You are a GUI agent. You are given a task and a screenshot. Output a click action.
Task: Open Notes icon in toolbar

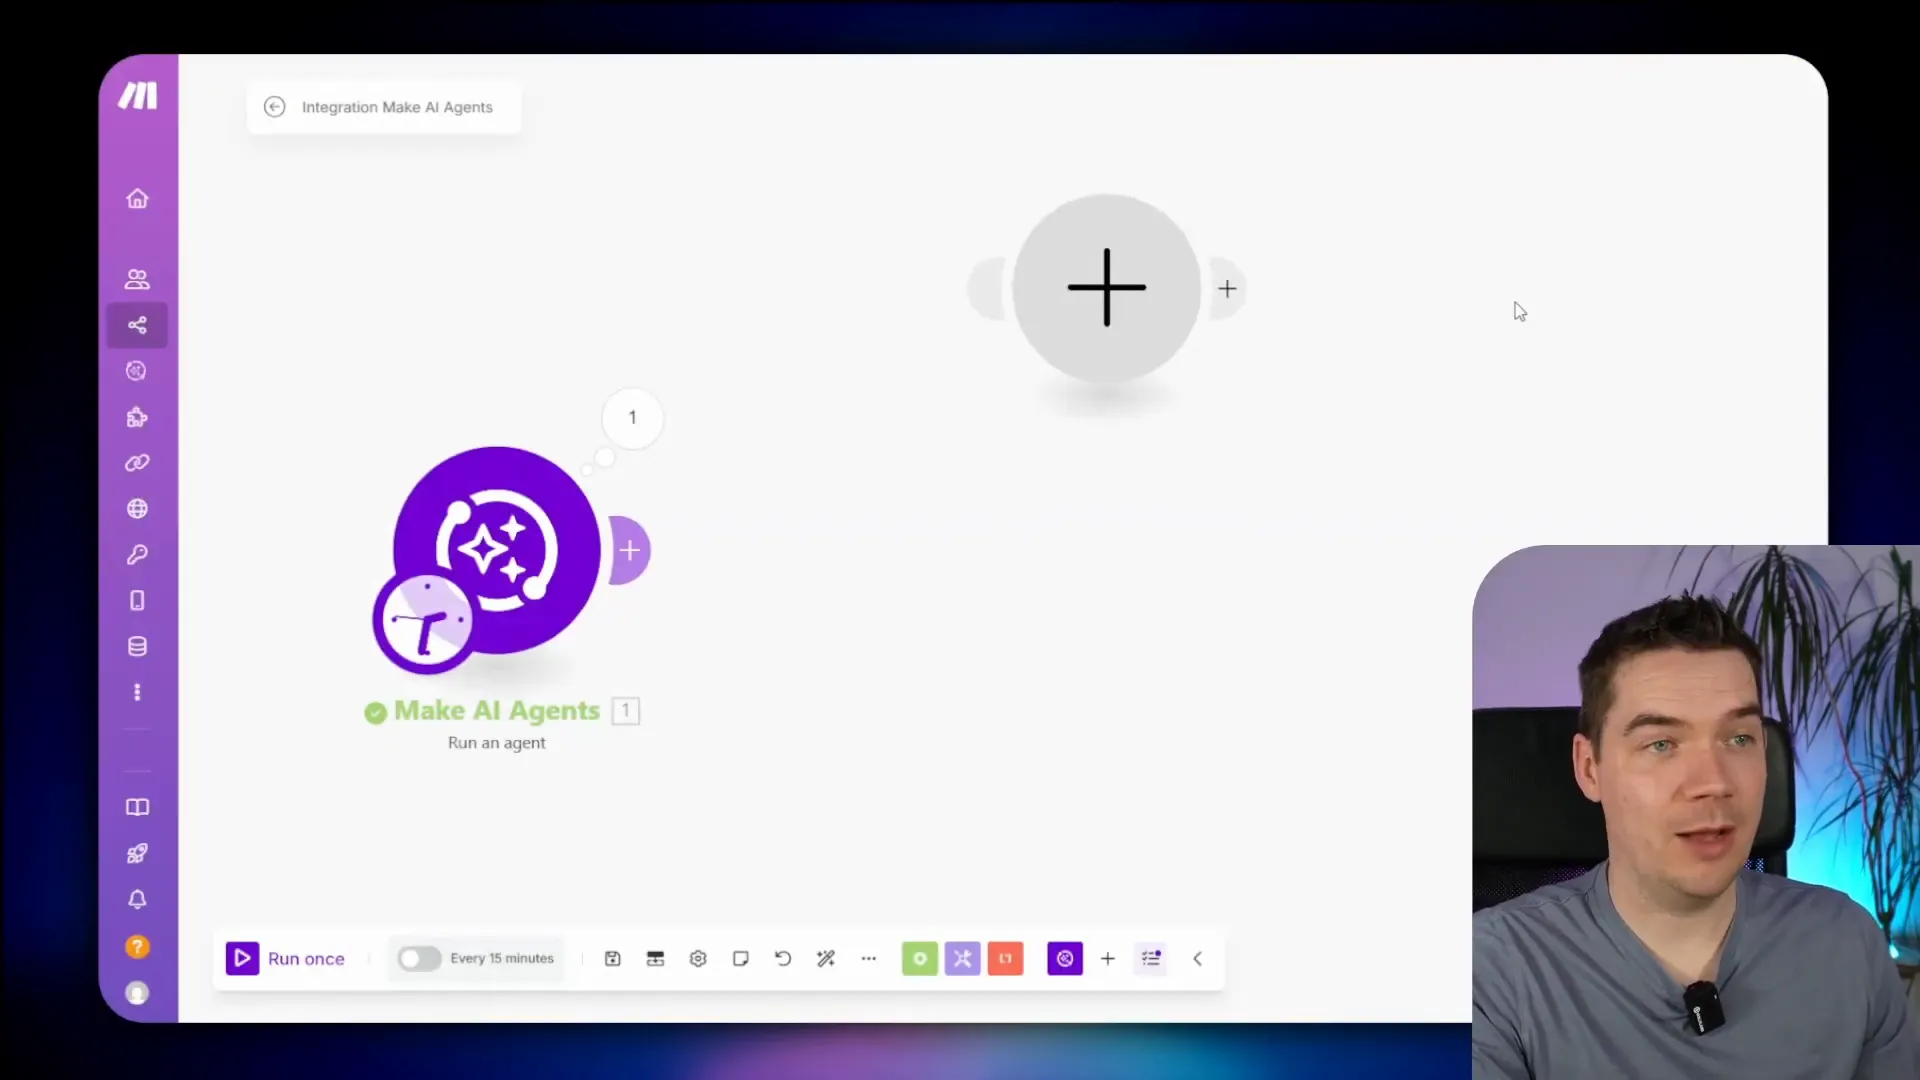(741, 958)
